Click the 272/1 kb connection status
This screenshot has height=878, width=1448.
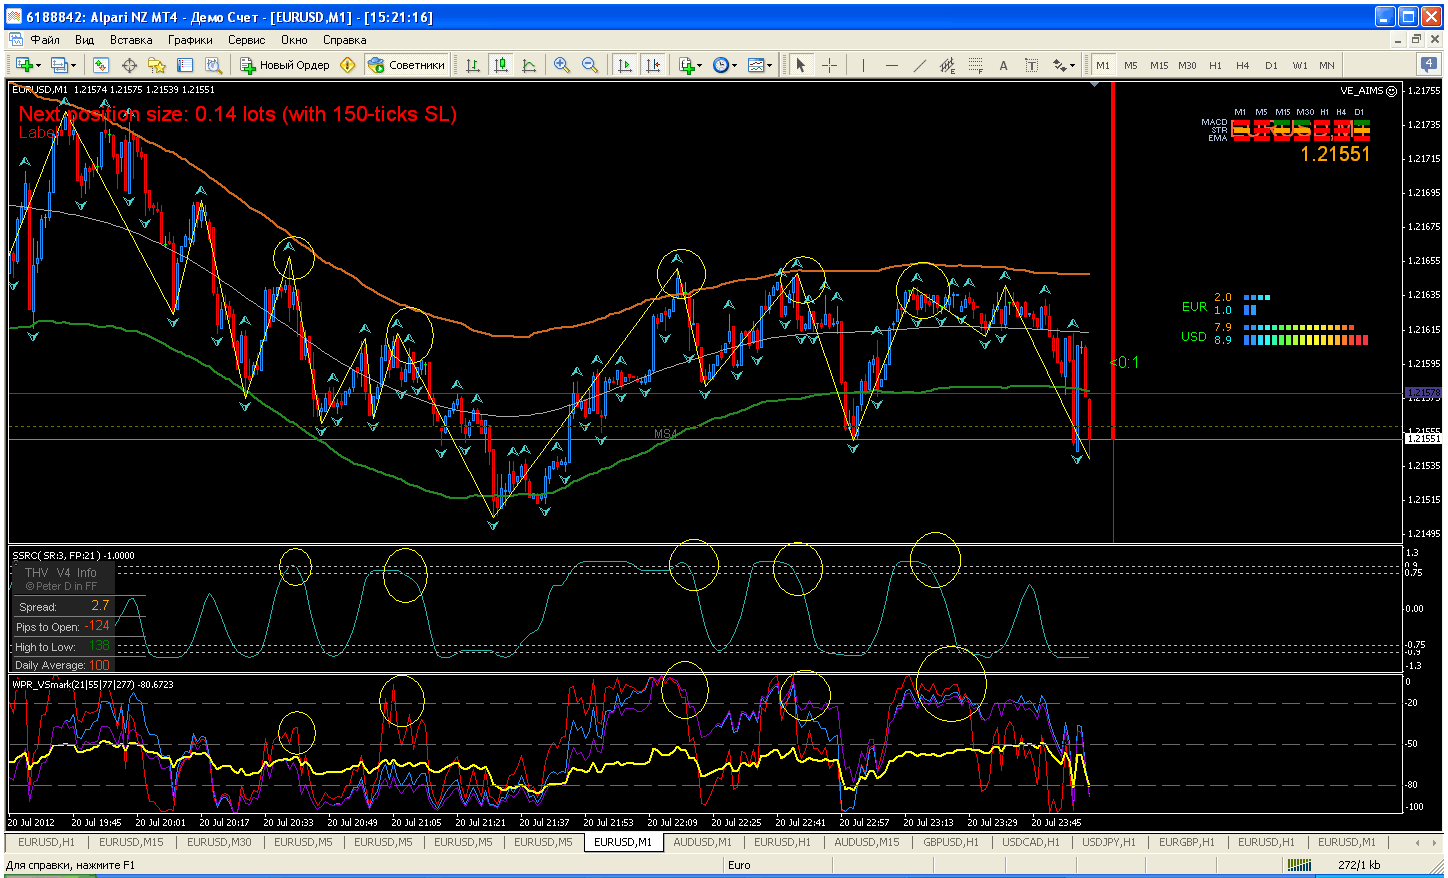click(1358, 865)
